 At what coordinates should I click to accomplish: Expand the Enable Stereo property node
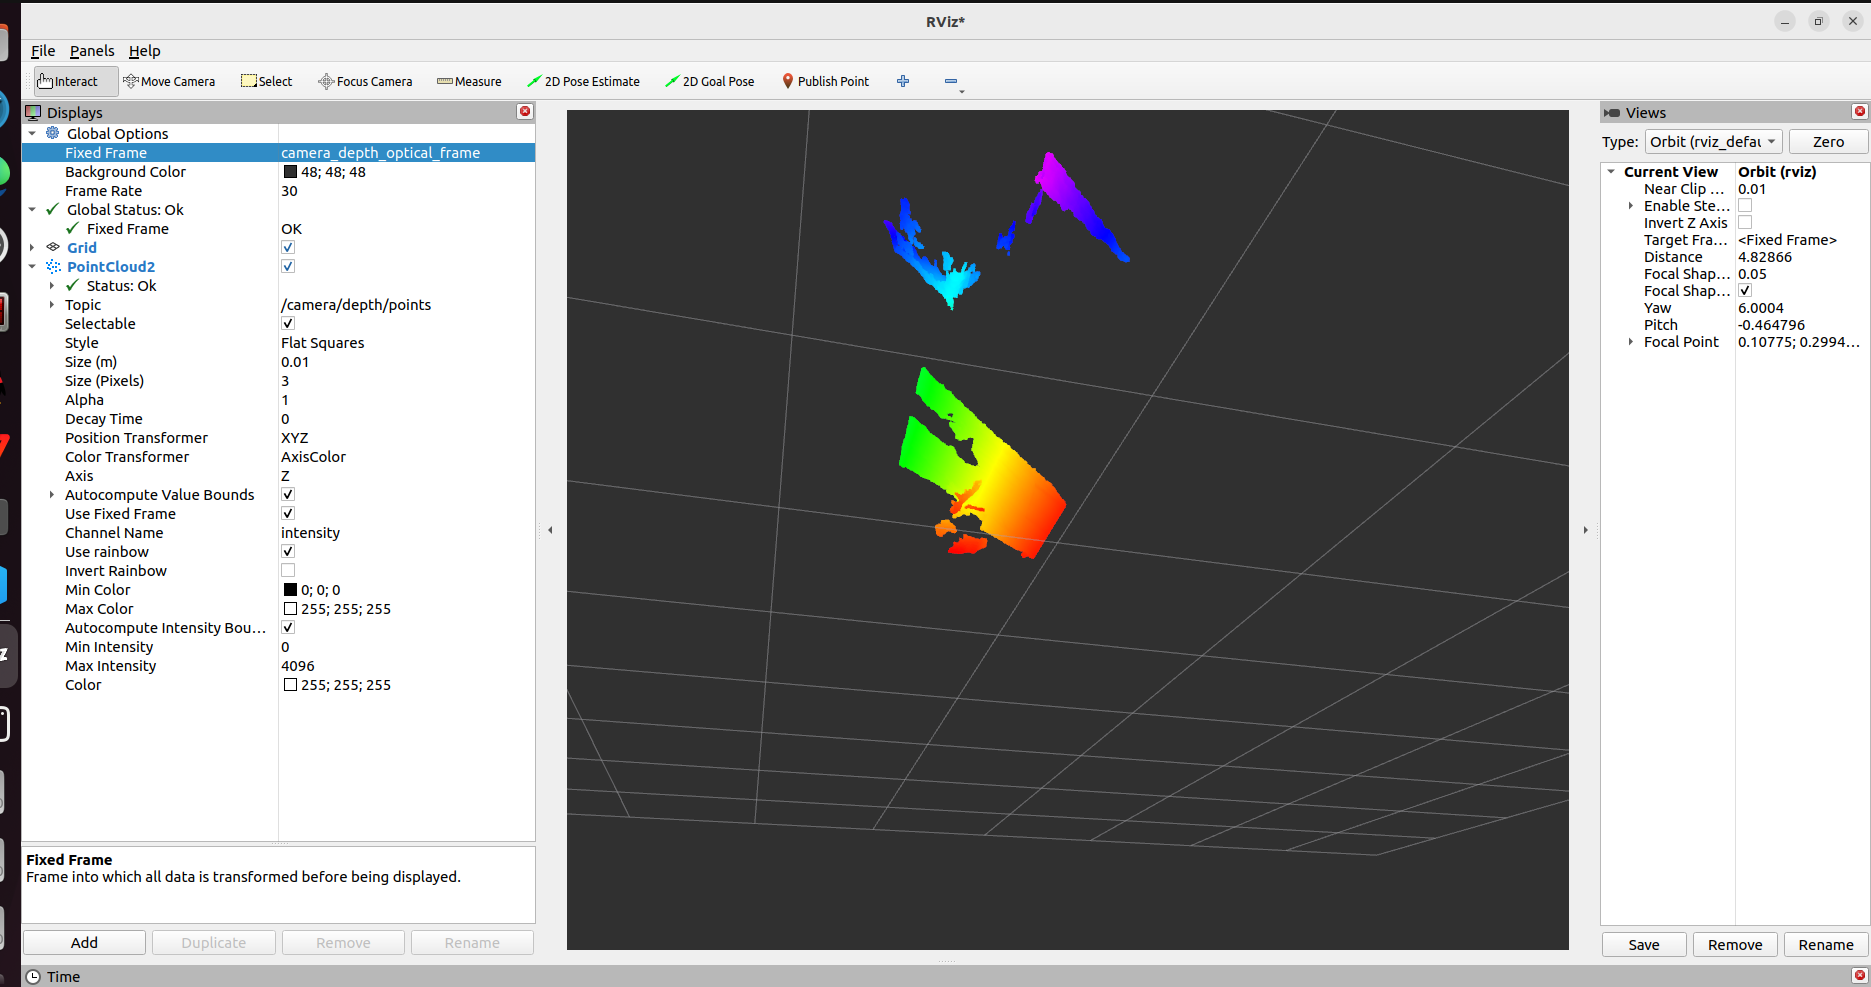point(1631,205)
